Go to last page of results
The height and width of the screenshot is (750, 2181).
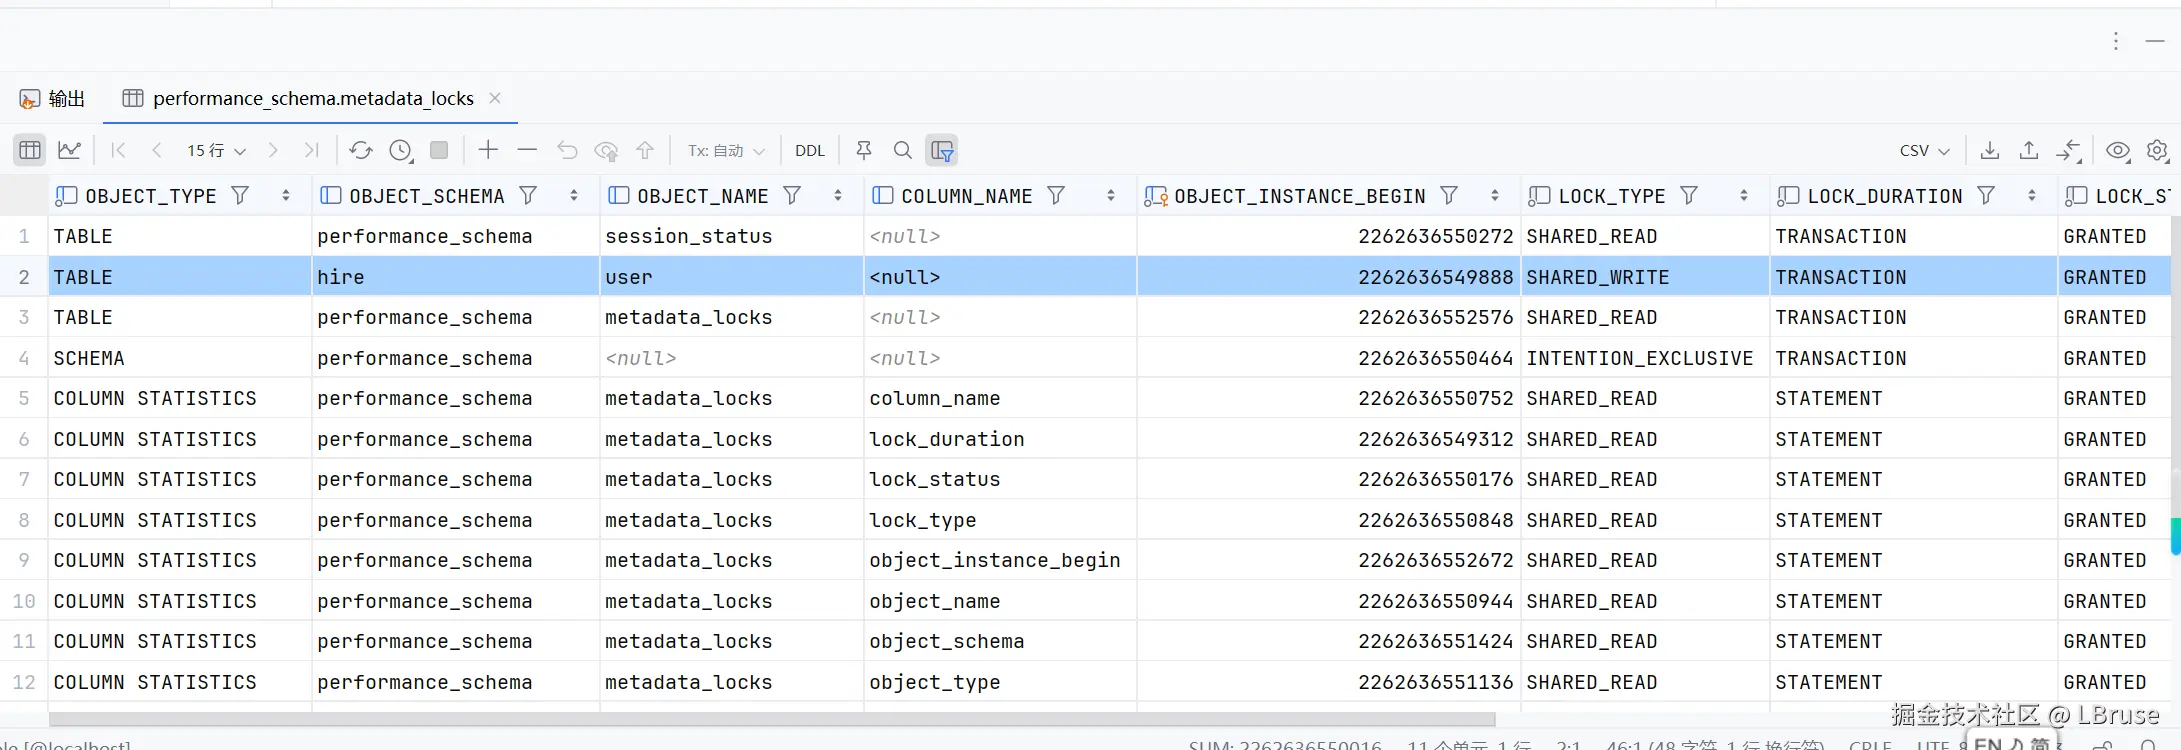pos(312,150)
